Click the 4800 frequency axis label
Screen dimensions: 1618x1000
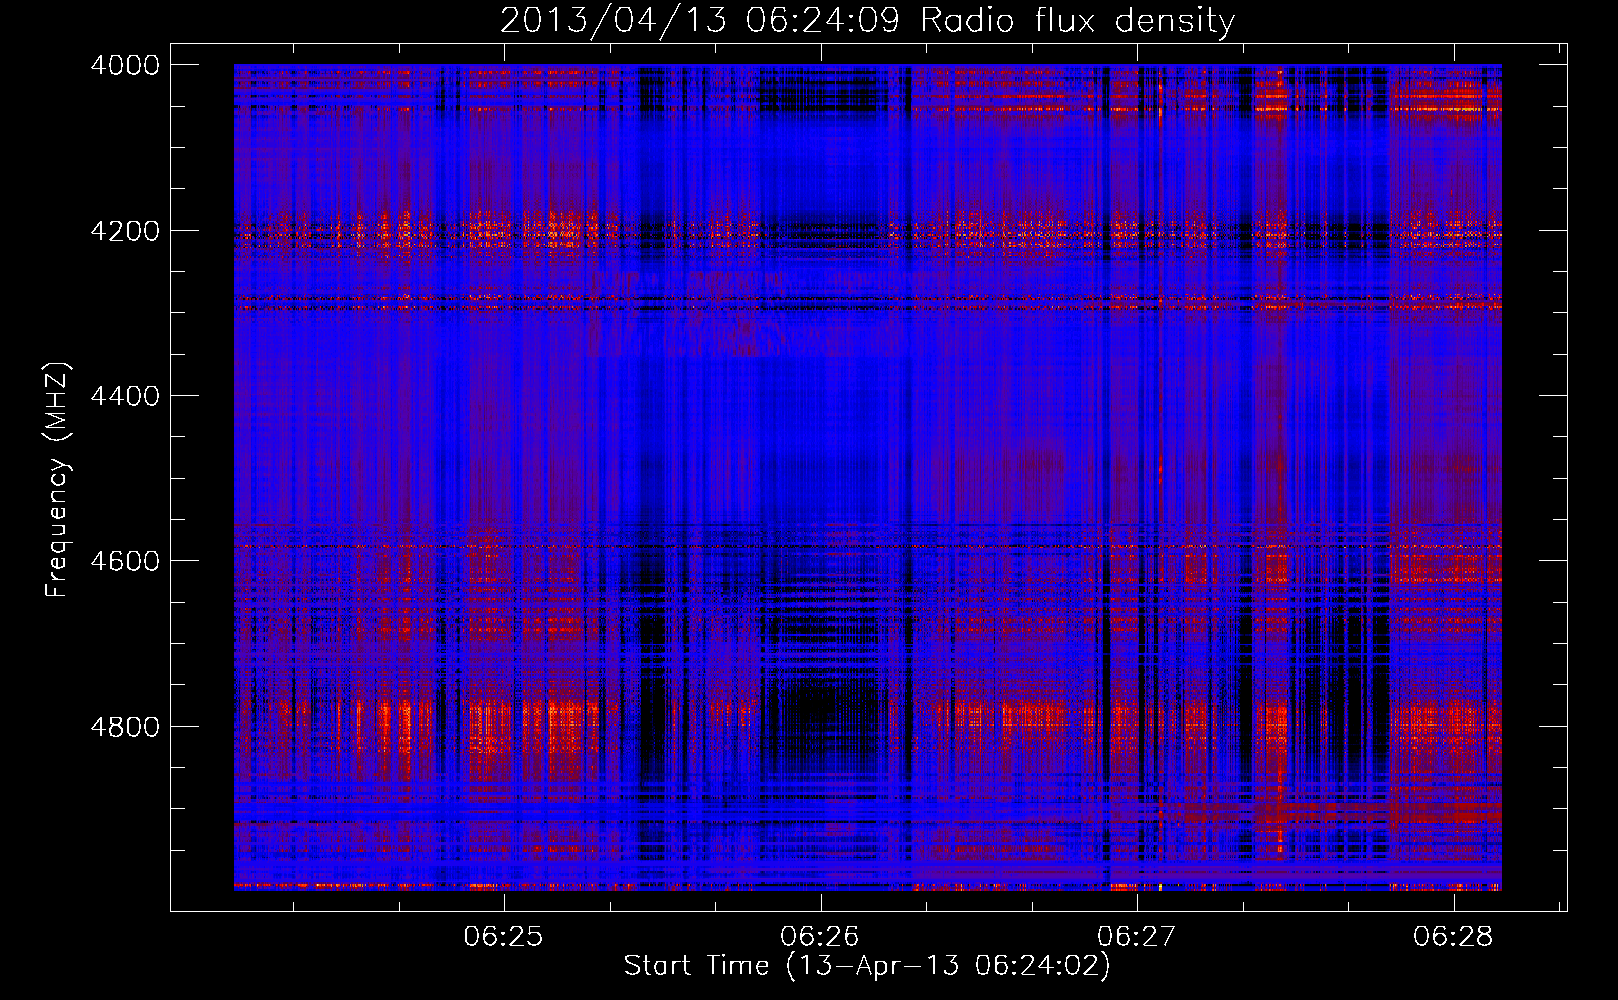click(125, 727)
